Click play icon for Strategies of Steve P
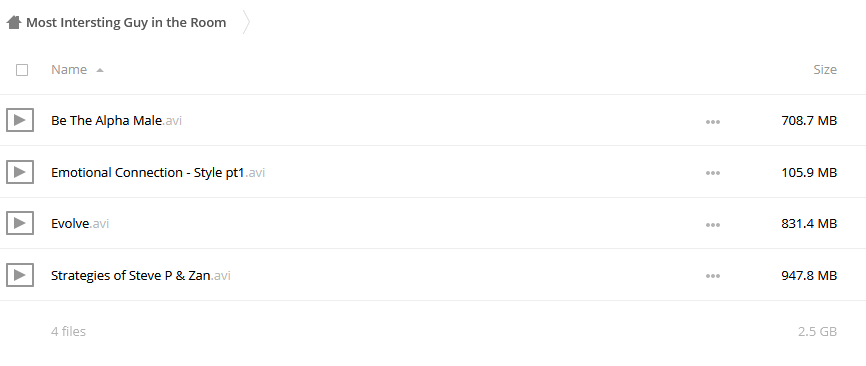 20,275
